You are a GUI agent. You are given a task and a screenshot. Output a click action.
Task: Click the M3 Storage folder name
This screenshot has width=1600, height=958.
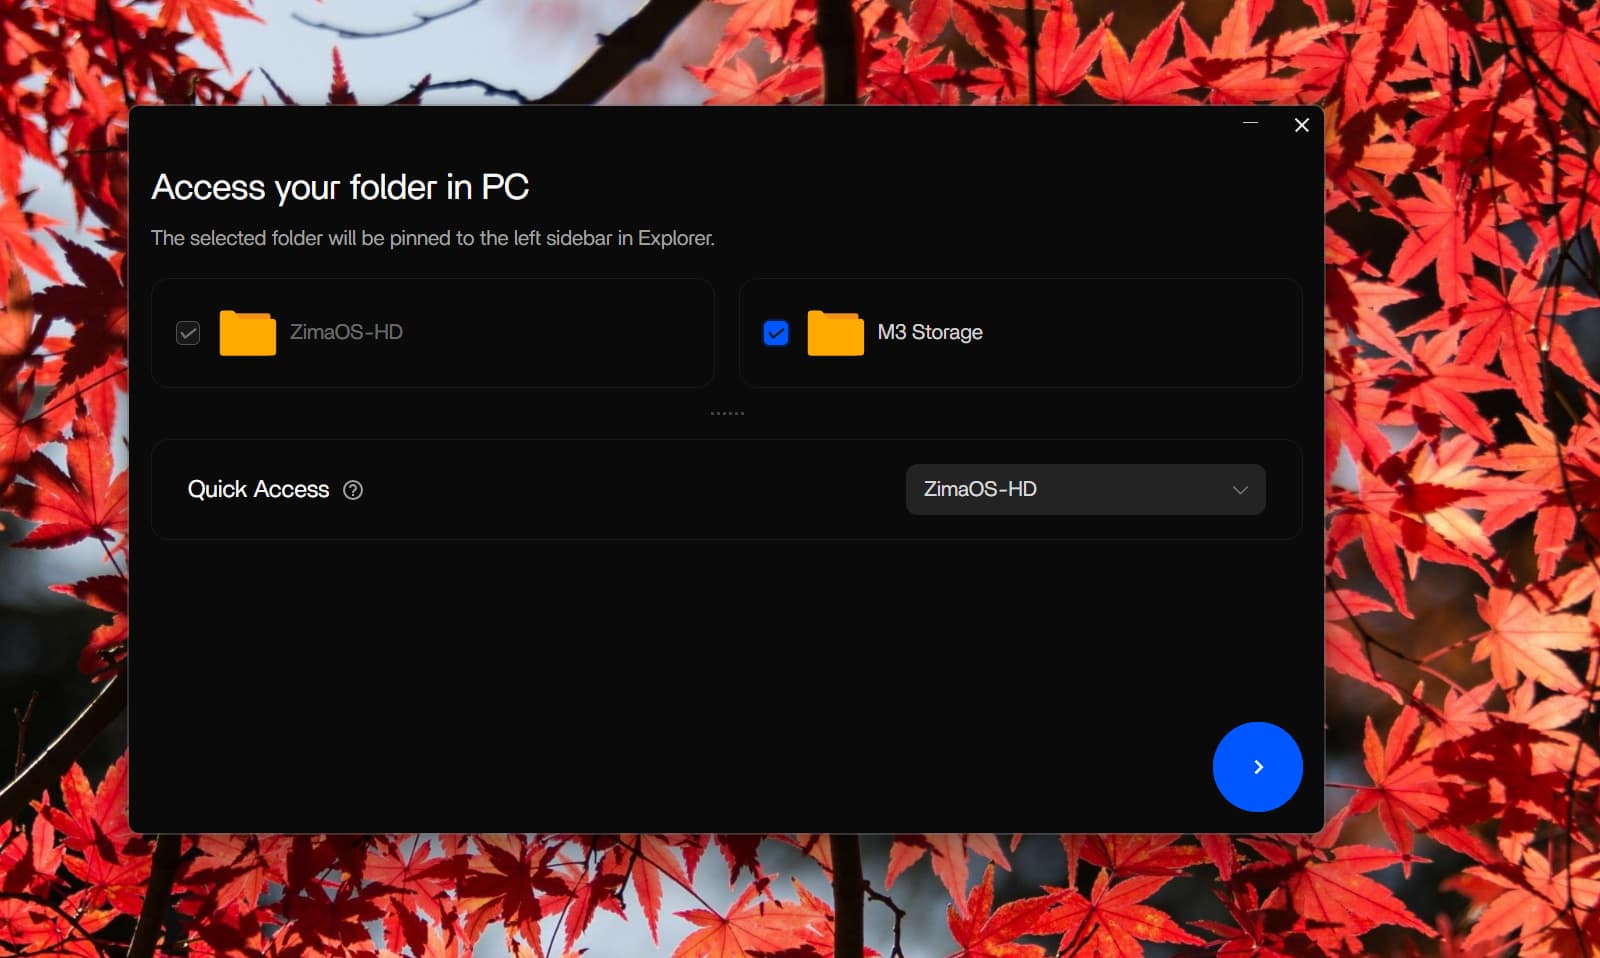[929, 332]
